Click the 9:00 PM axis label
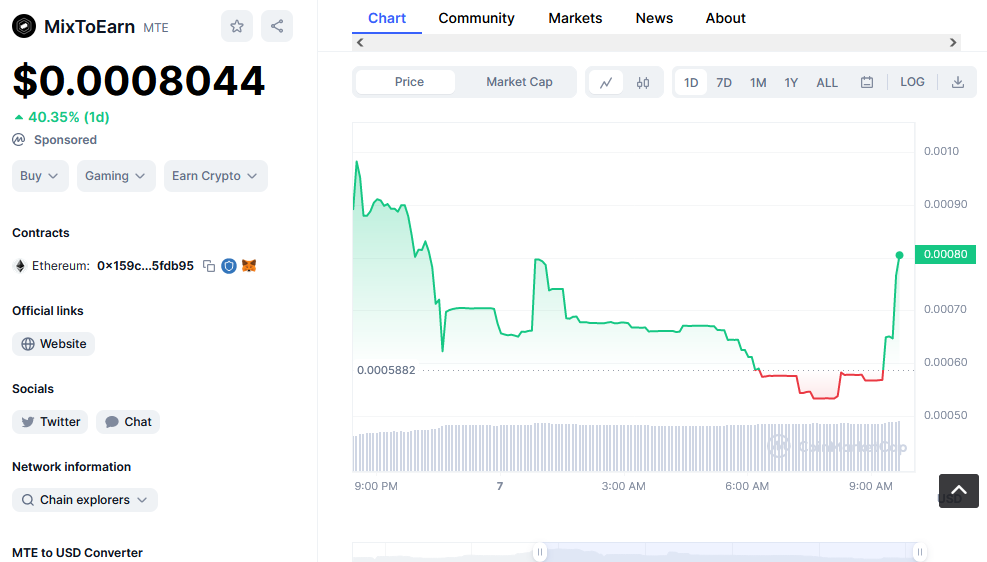Screen dimensions: 987x562 click(376, 486)
